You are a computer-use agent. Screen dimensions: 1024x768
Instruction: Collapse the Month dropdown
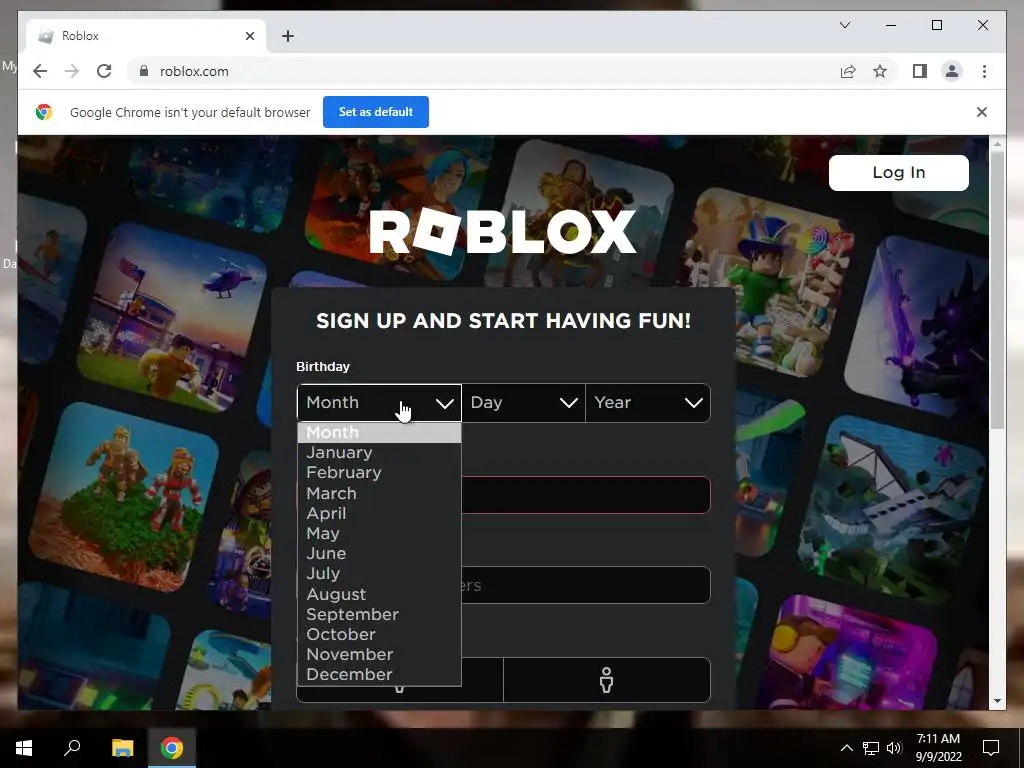coord(379,402)
